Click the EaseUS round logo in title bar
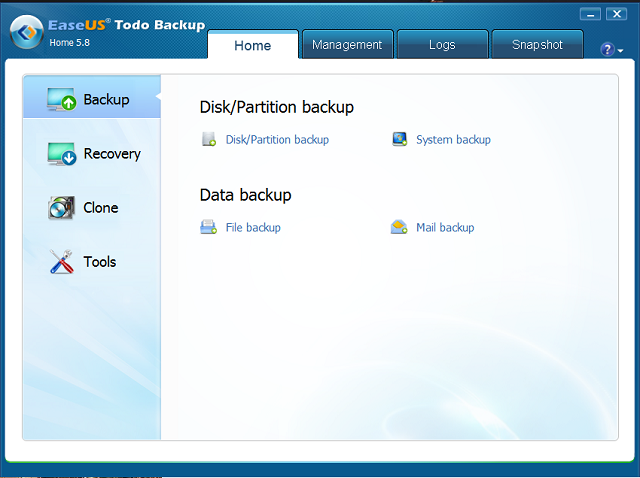The width and height of the screenshot is (640, 478). pos(25,33)
